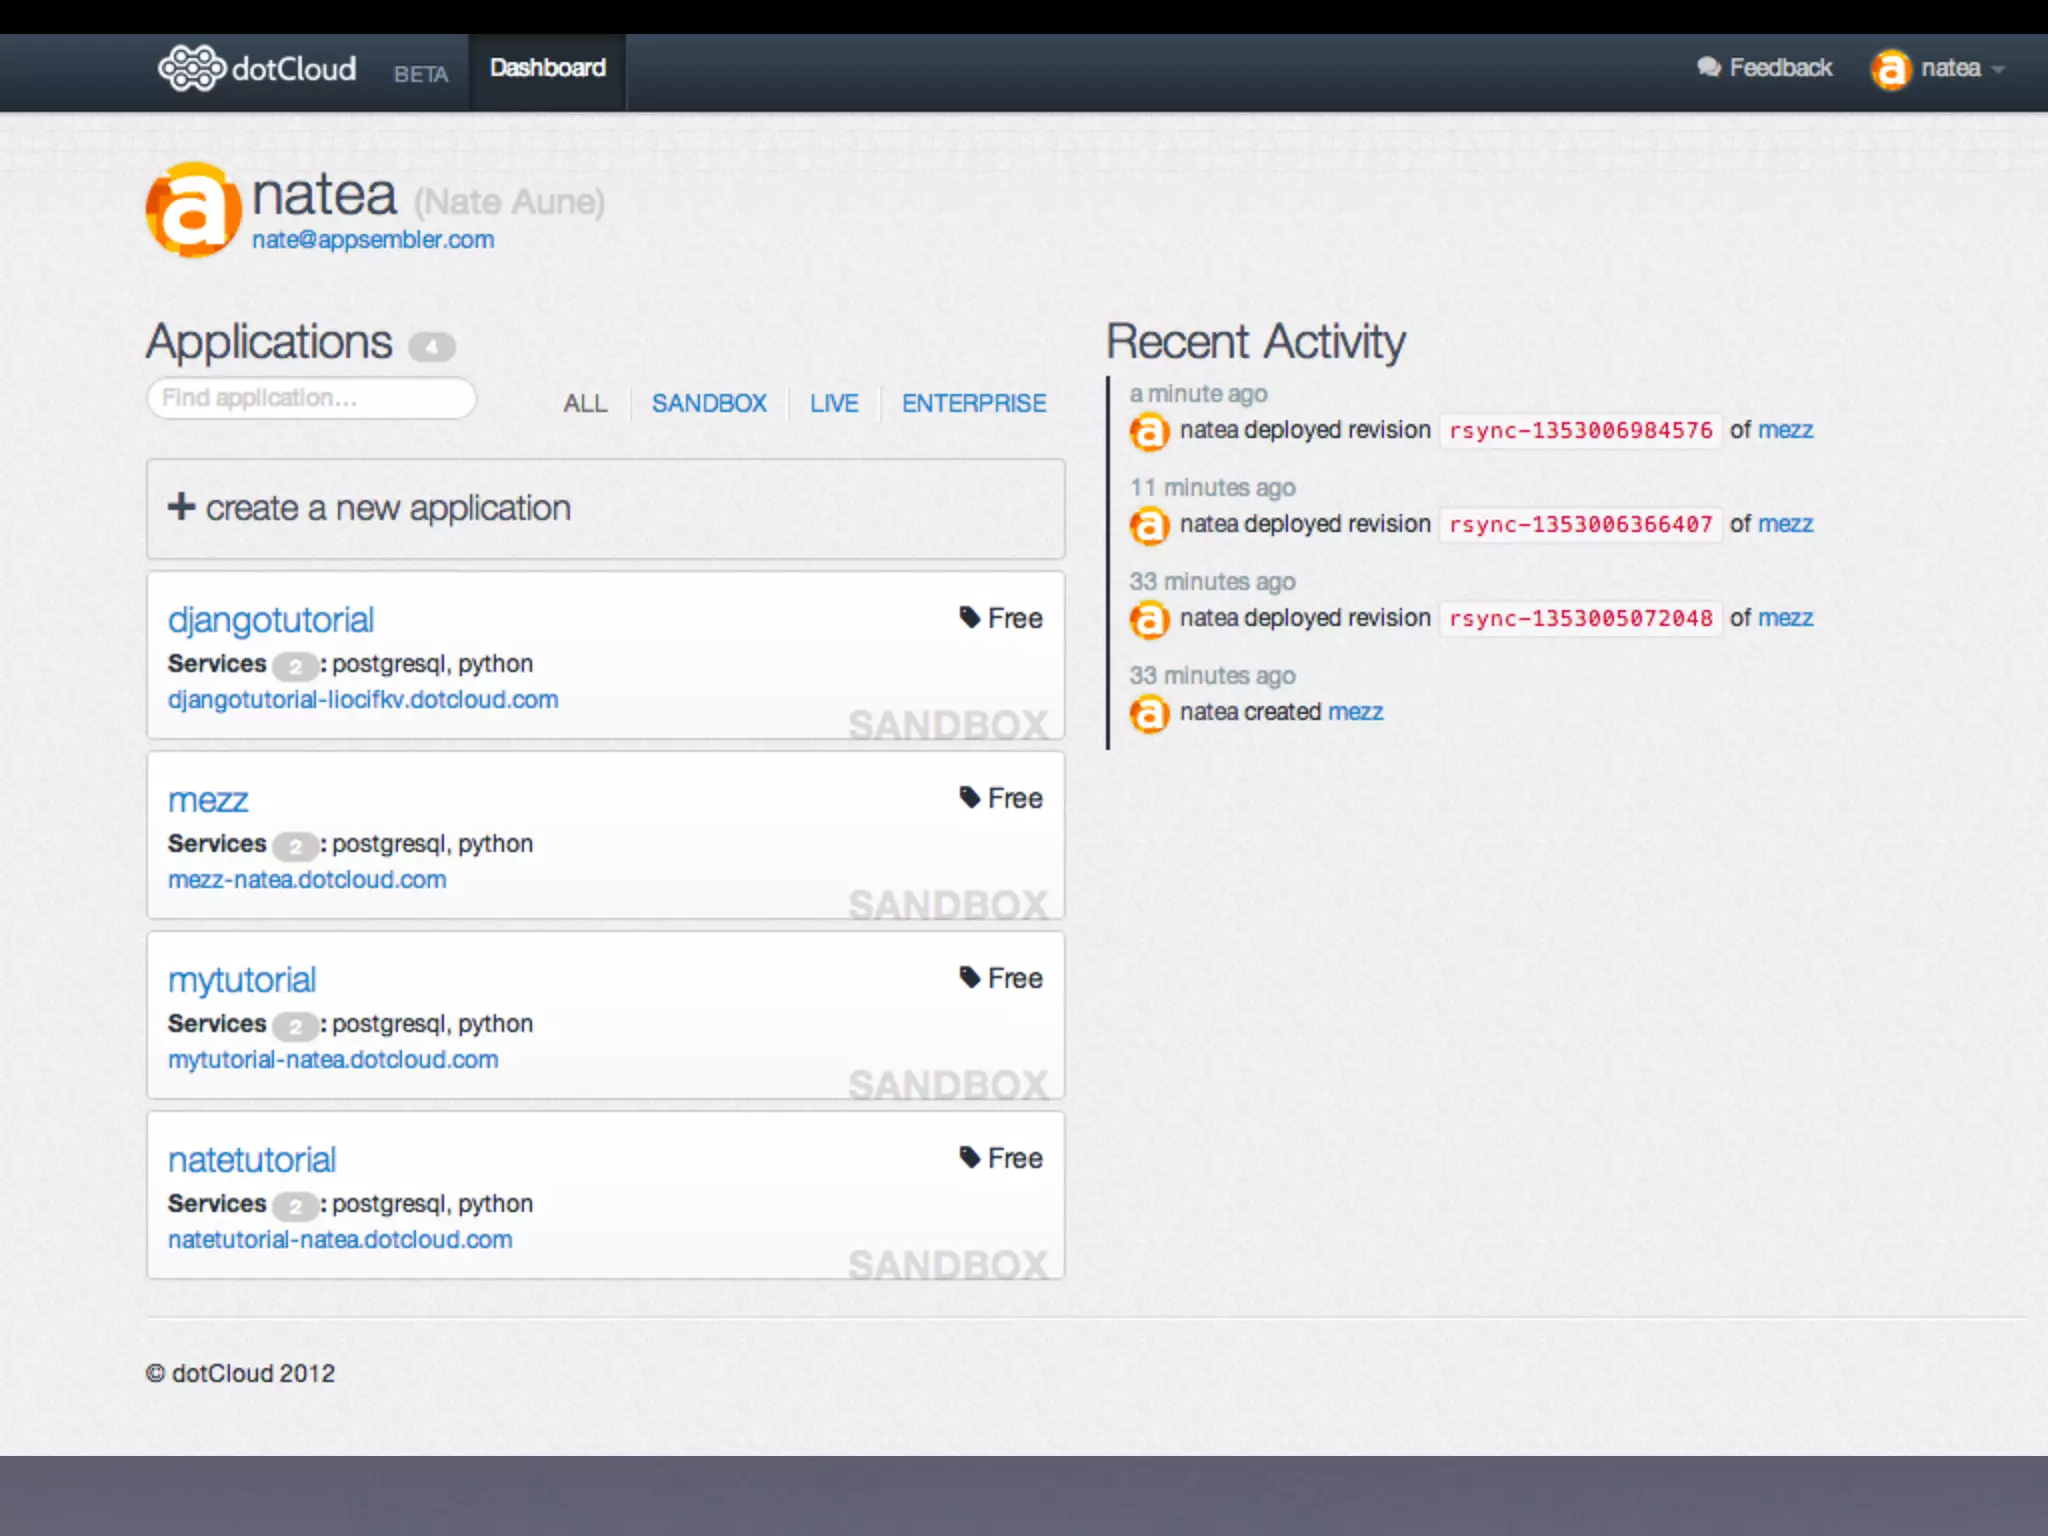Click the plus icon for new application
The height and width of the screenshot is (1536, 2048).
[x=181, y=507]
